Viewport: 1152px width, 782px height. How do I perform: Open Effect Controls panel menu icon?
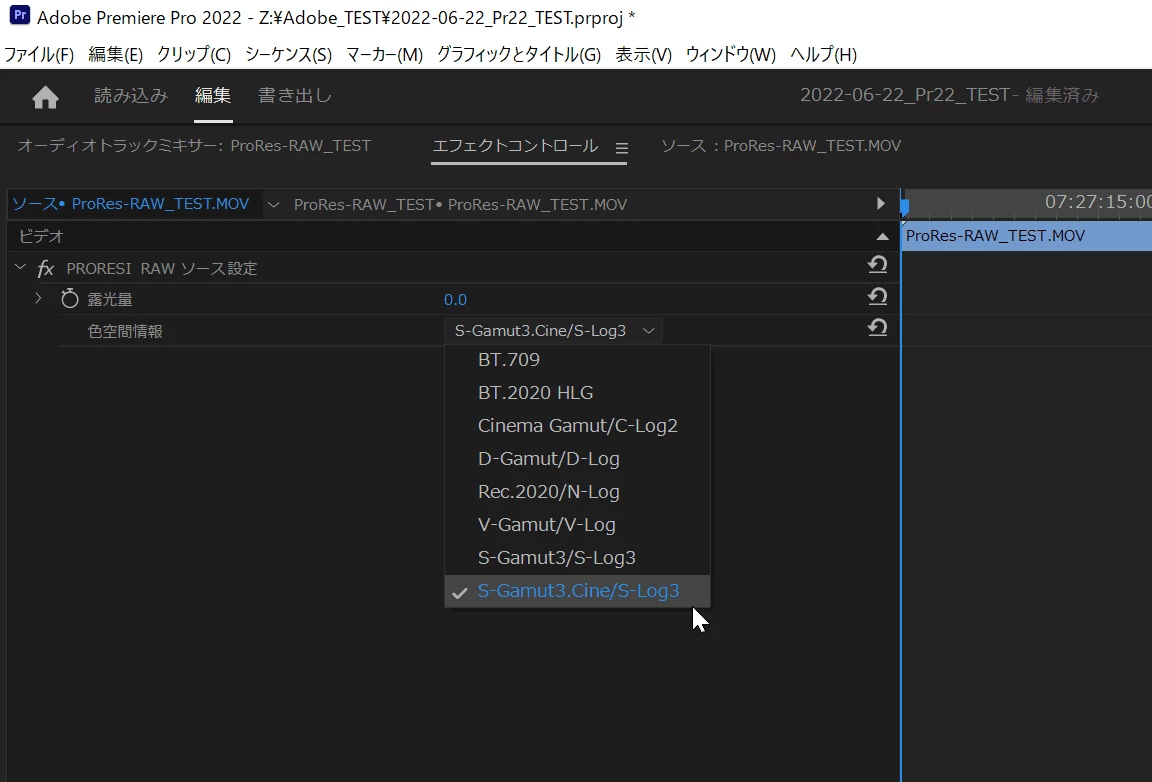[x=622, y=148]
